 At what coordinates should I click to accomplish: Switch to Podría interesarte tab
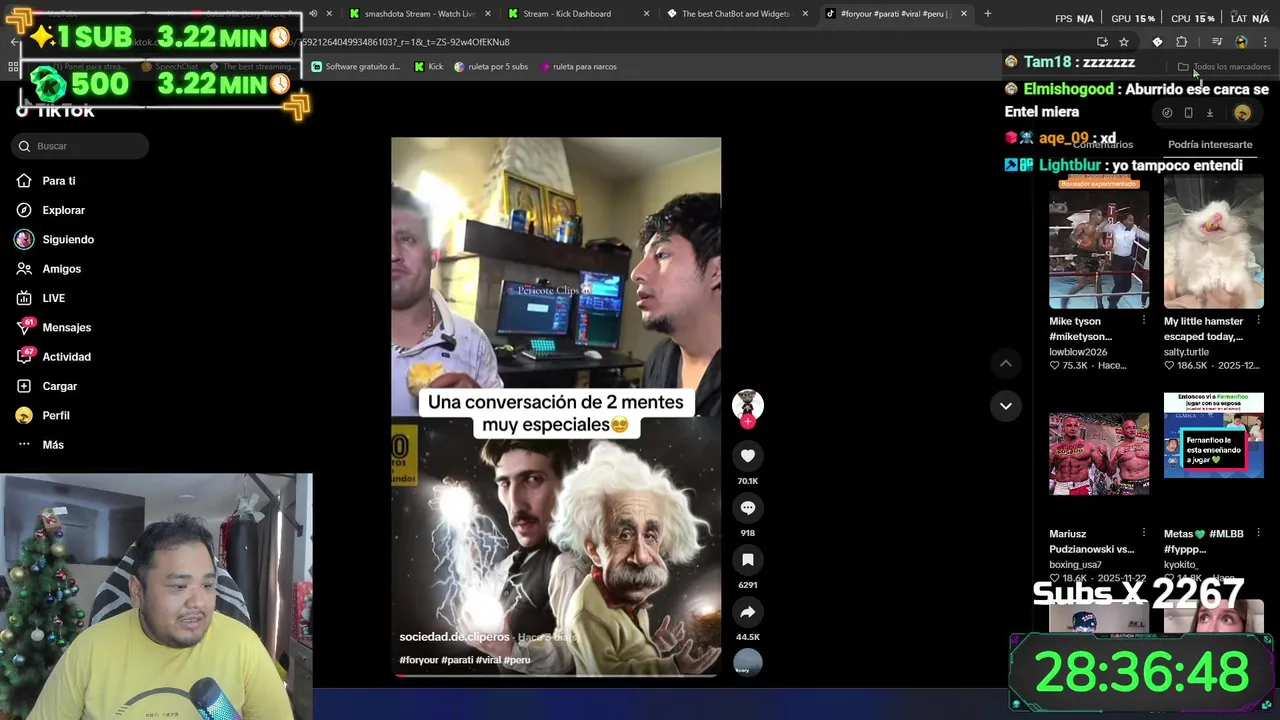point(1210,145)
